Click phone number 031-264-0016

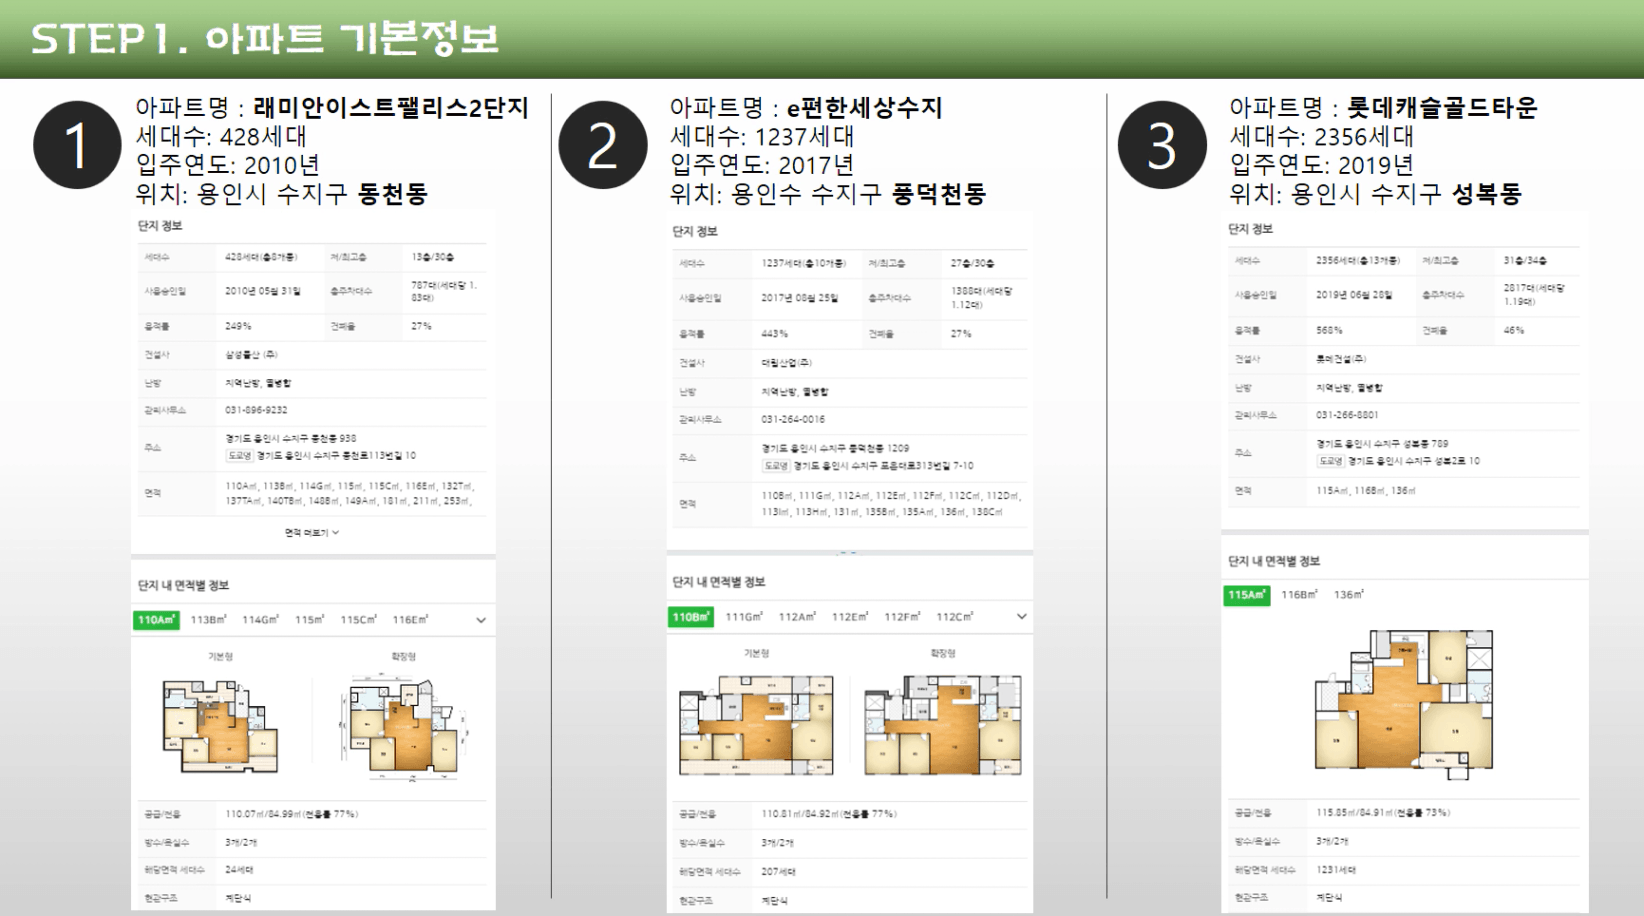[793, 419]
